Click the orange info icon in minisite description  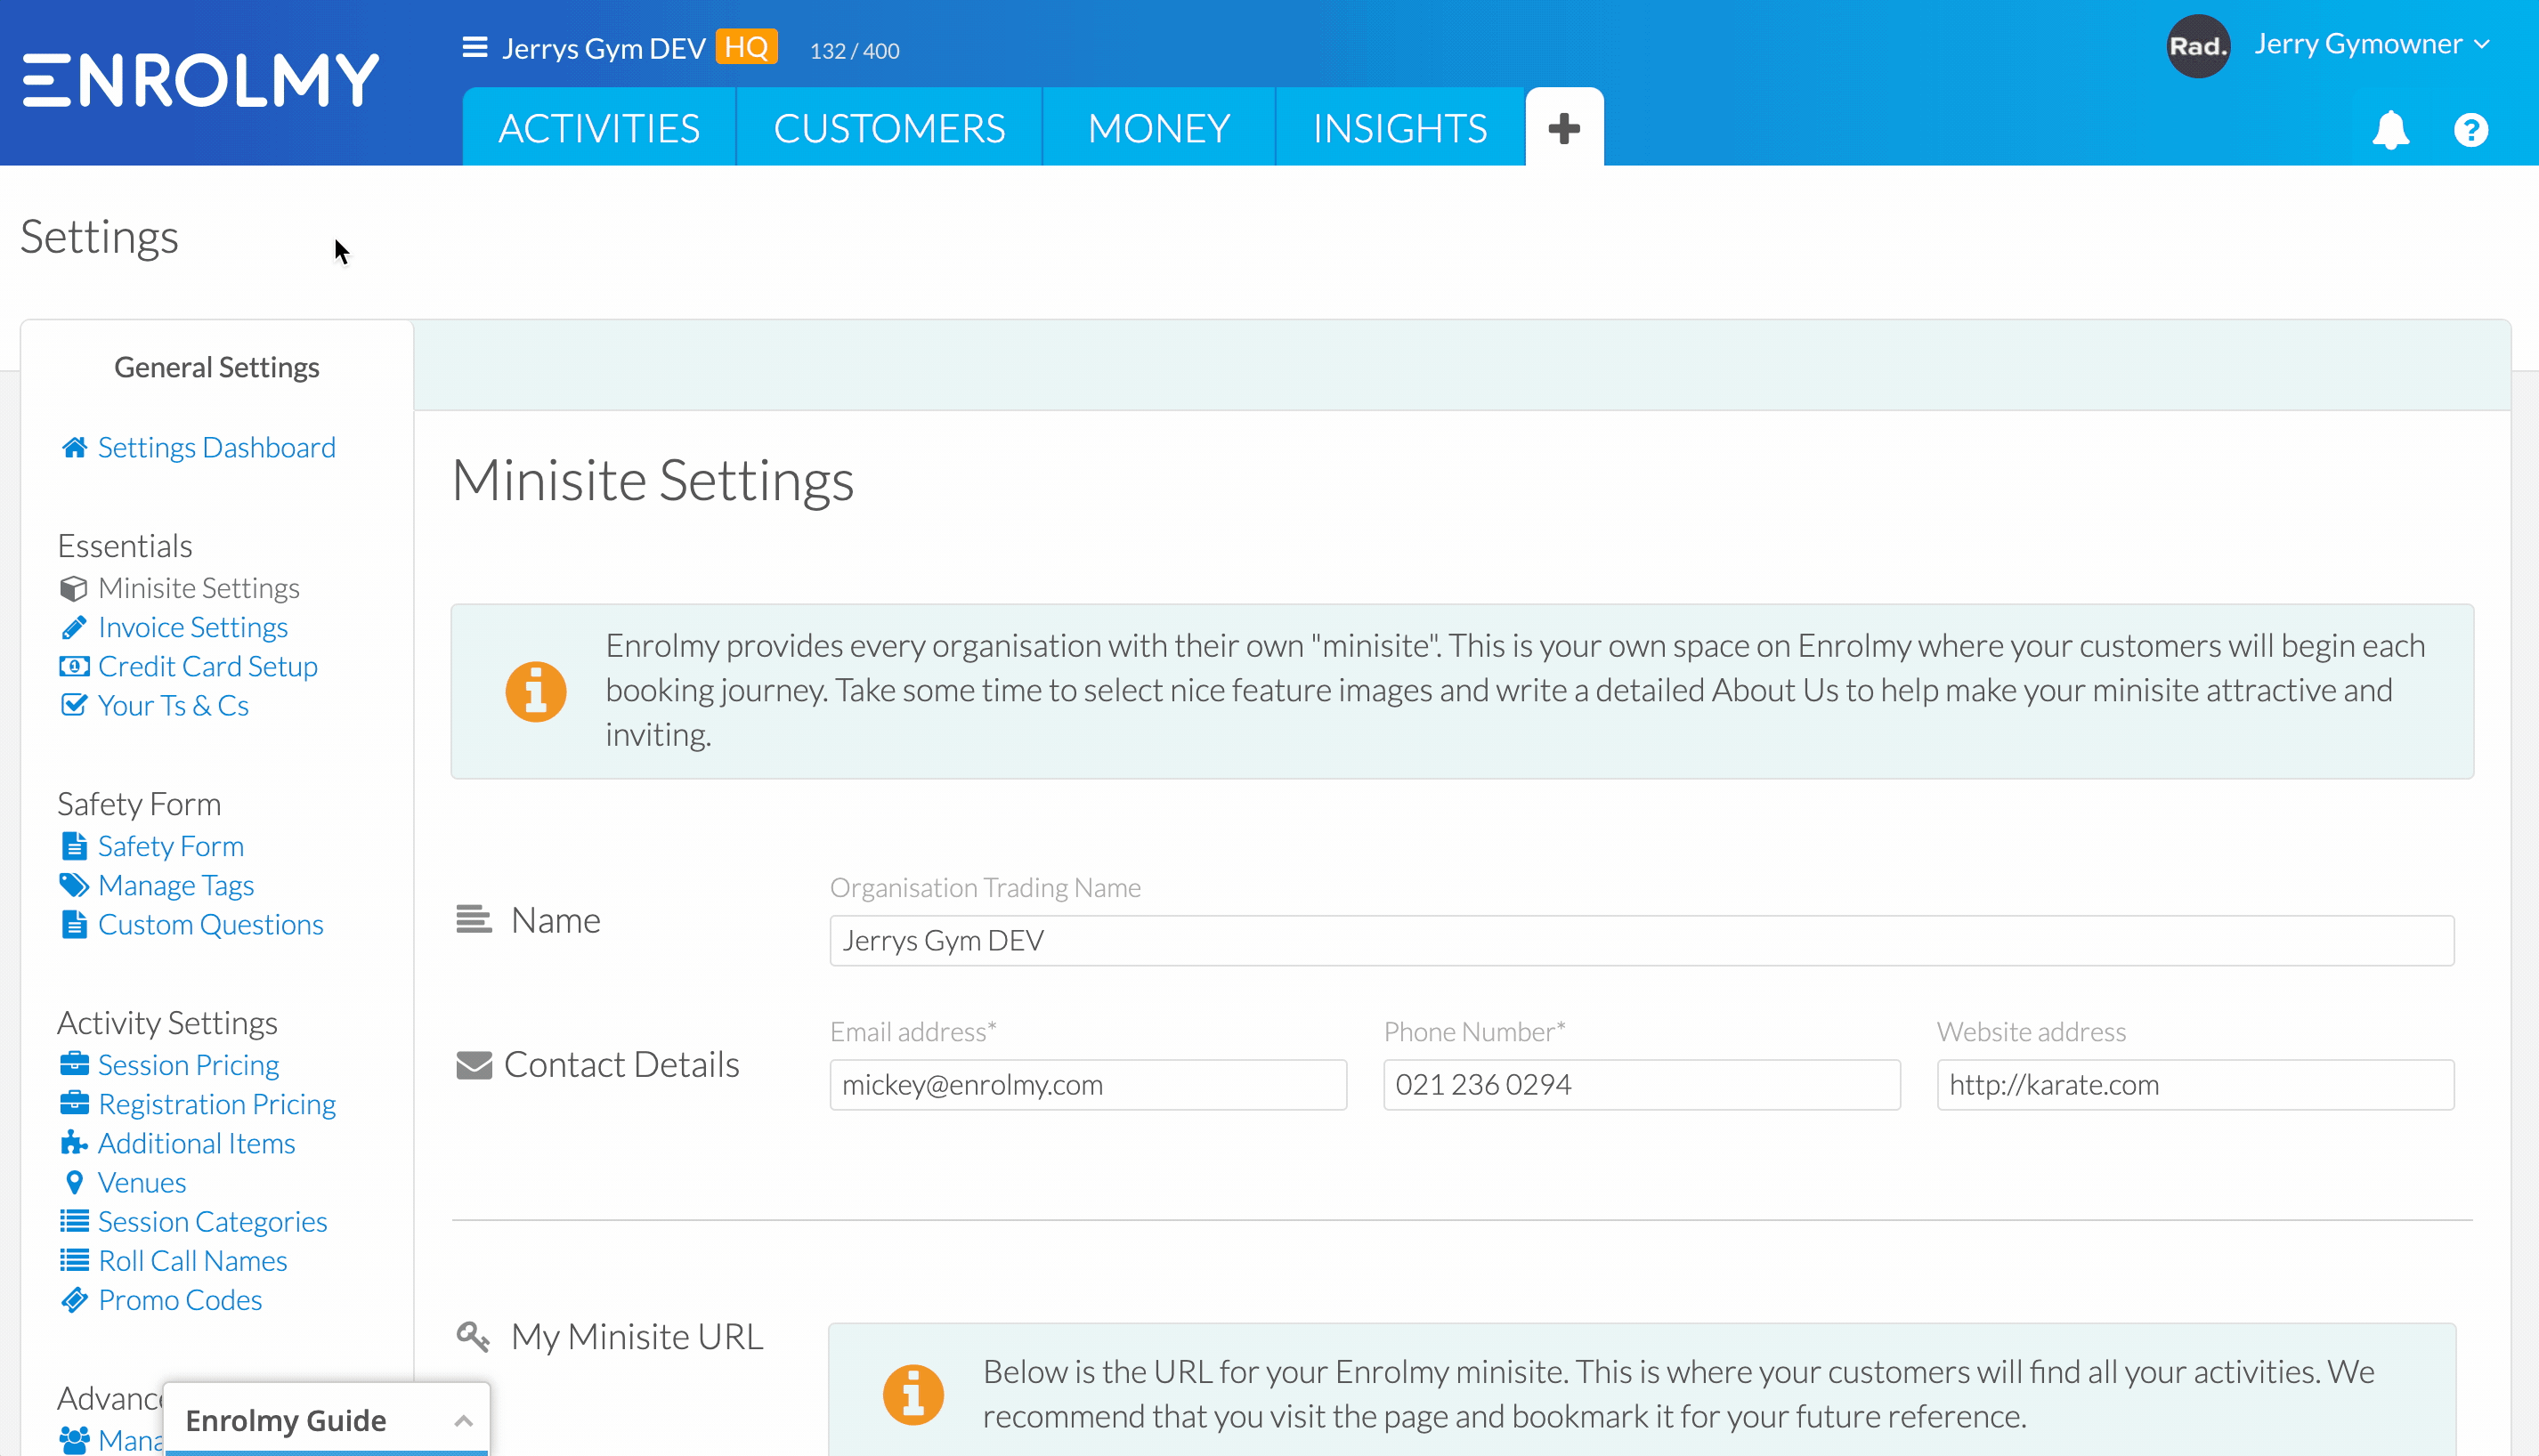coord(536,691)
